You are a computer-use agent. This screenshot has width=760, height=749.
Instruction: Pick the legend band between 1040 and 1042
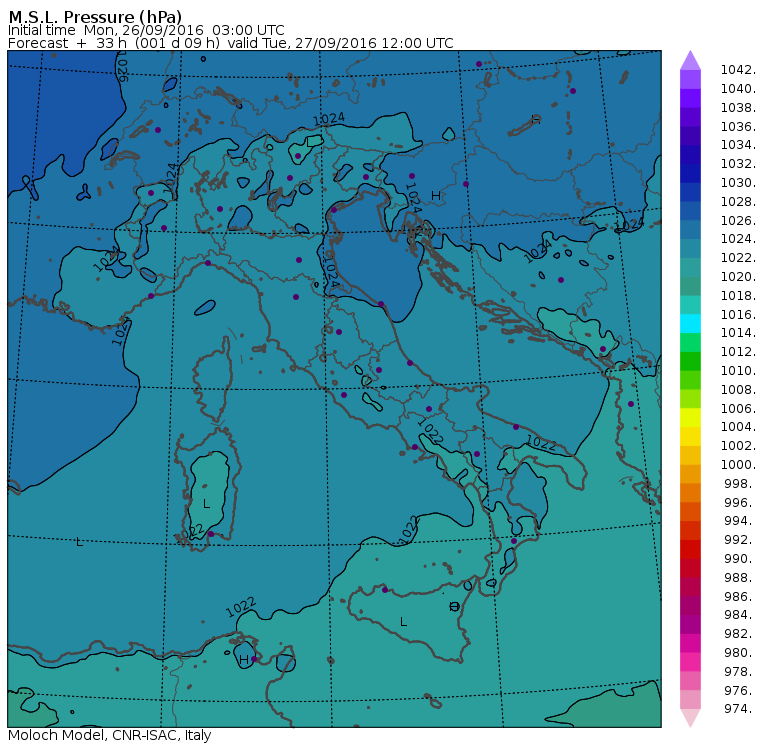click(x=690, y=80)
